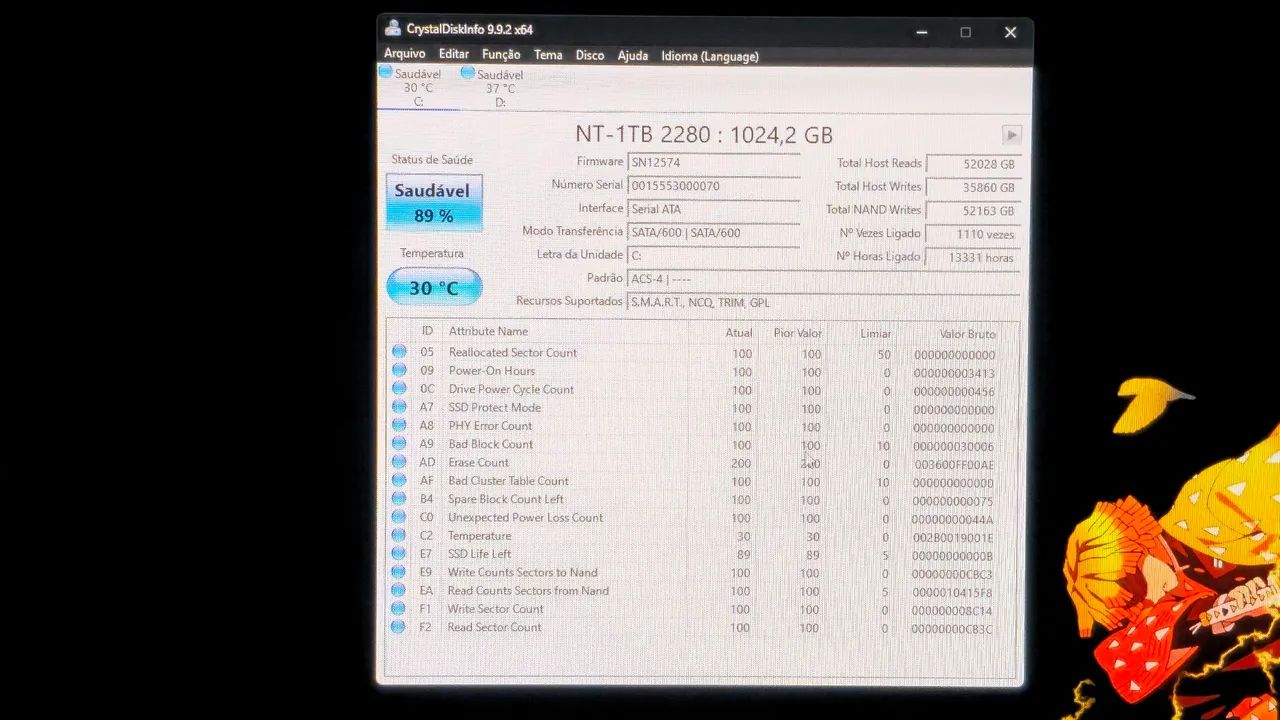Click the Letra da Unidade field C:
The width and height of the screenshot is (1280, 720).
(x=713, y=256)
